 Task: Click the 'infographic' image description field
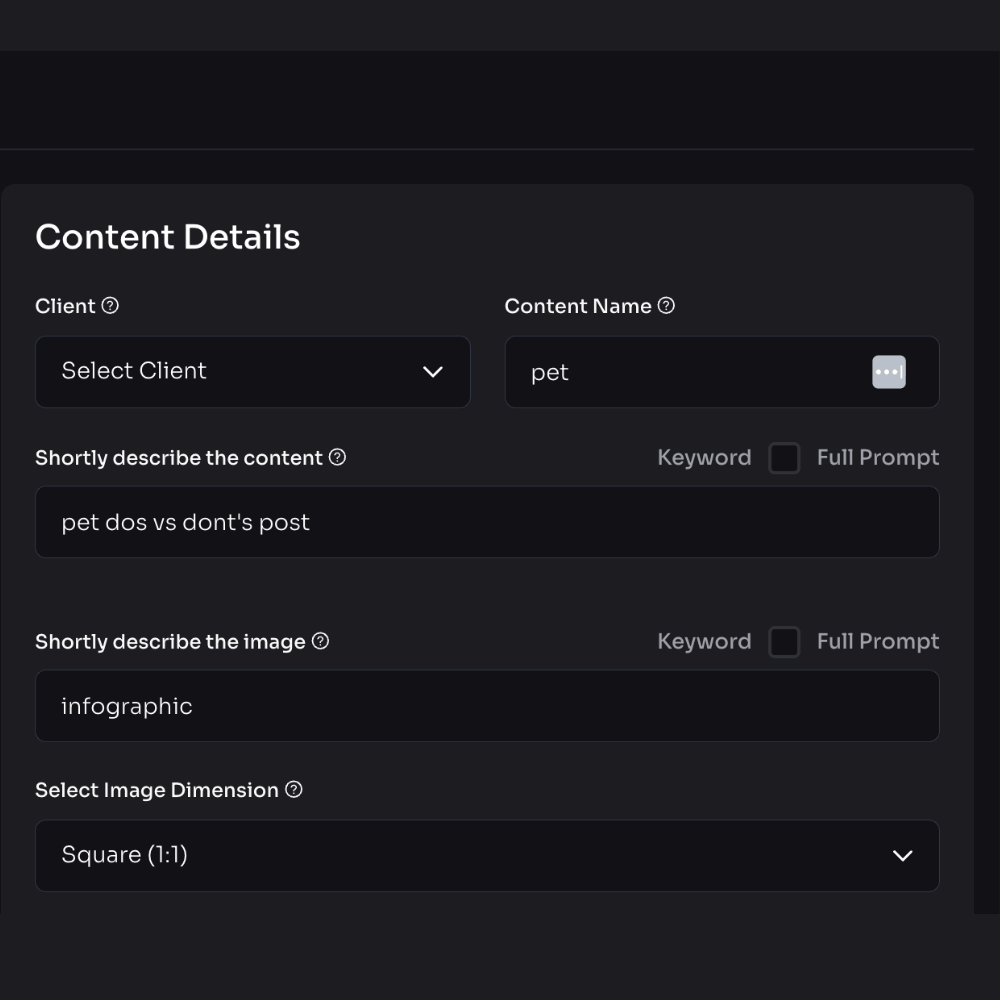[x=487, y=706]
